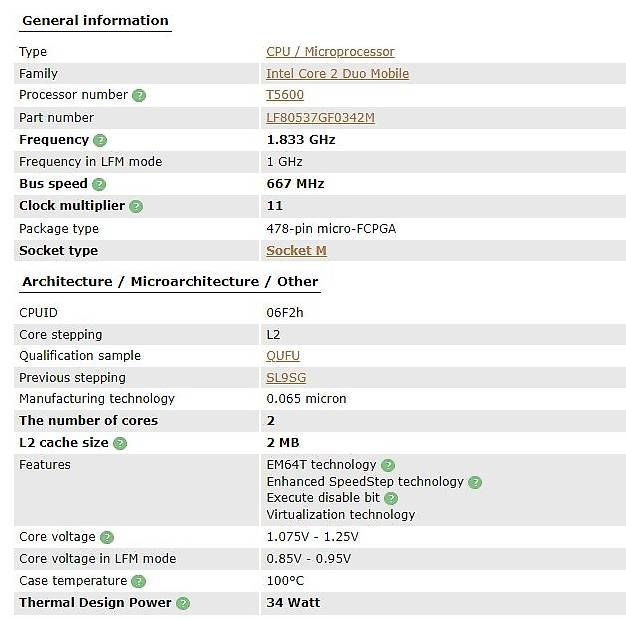Click the 478-pin micro-FCPGA package value
The image size is (626, 620).
331,229
